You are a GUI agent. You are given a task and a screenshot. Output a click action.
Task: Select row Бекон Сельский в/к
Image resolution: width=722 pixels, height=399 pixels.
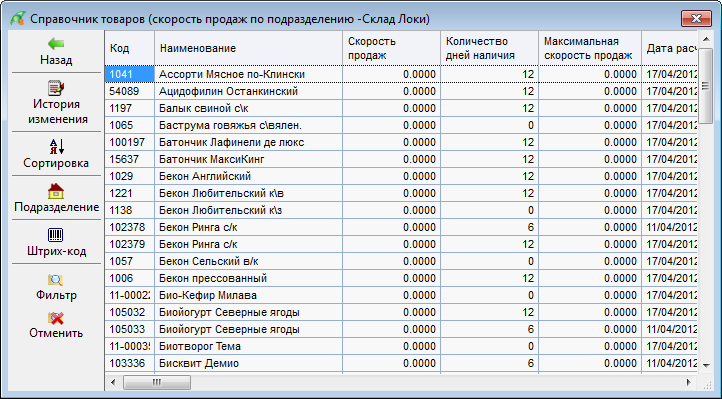tap(402, 261)
